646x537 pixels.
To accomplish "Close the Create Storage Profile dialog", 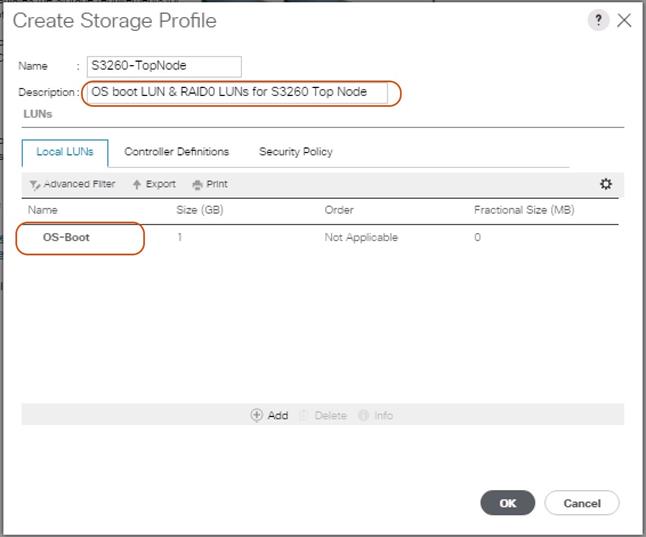I will pos(625,21).
